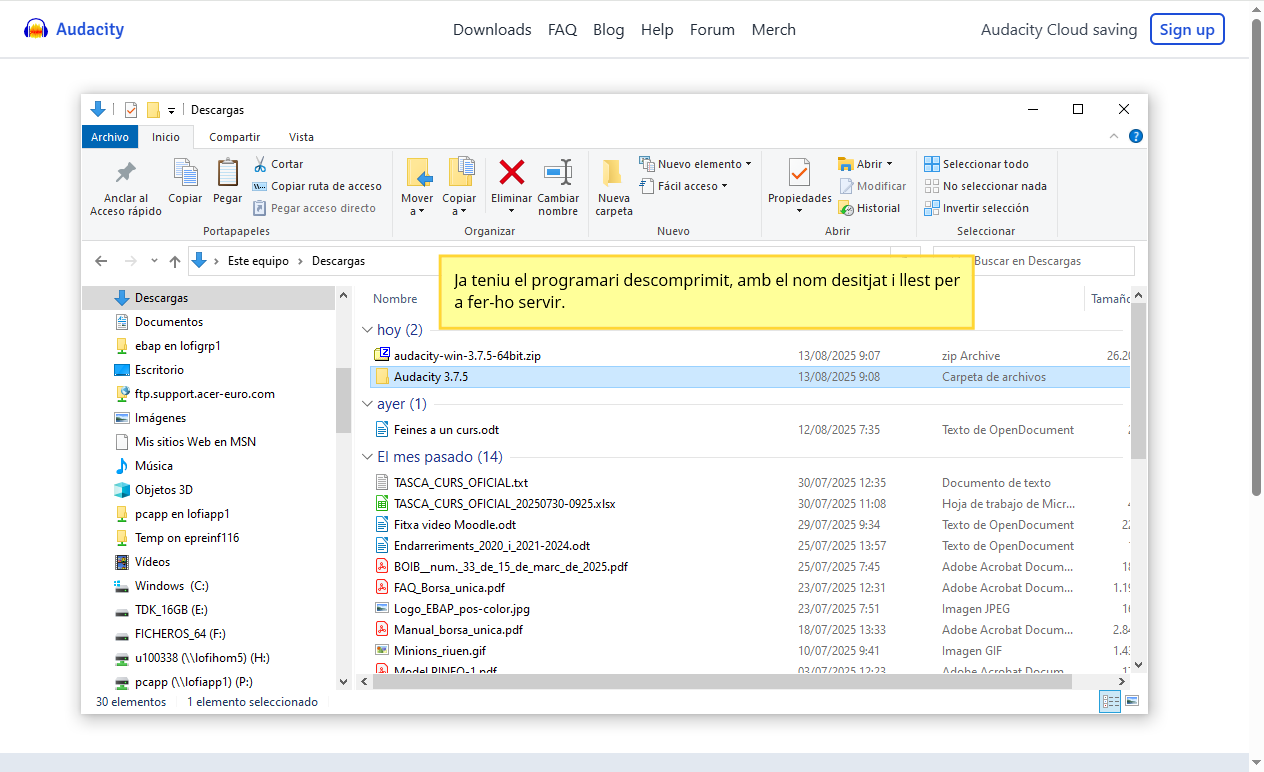Open the FAQ page link

pyautogui.click(x=562, y=30)
